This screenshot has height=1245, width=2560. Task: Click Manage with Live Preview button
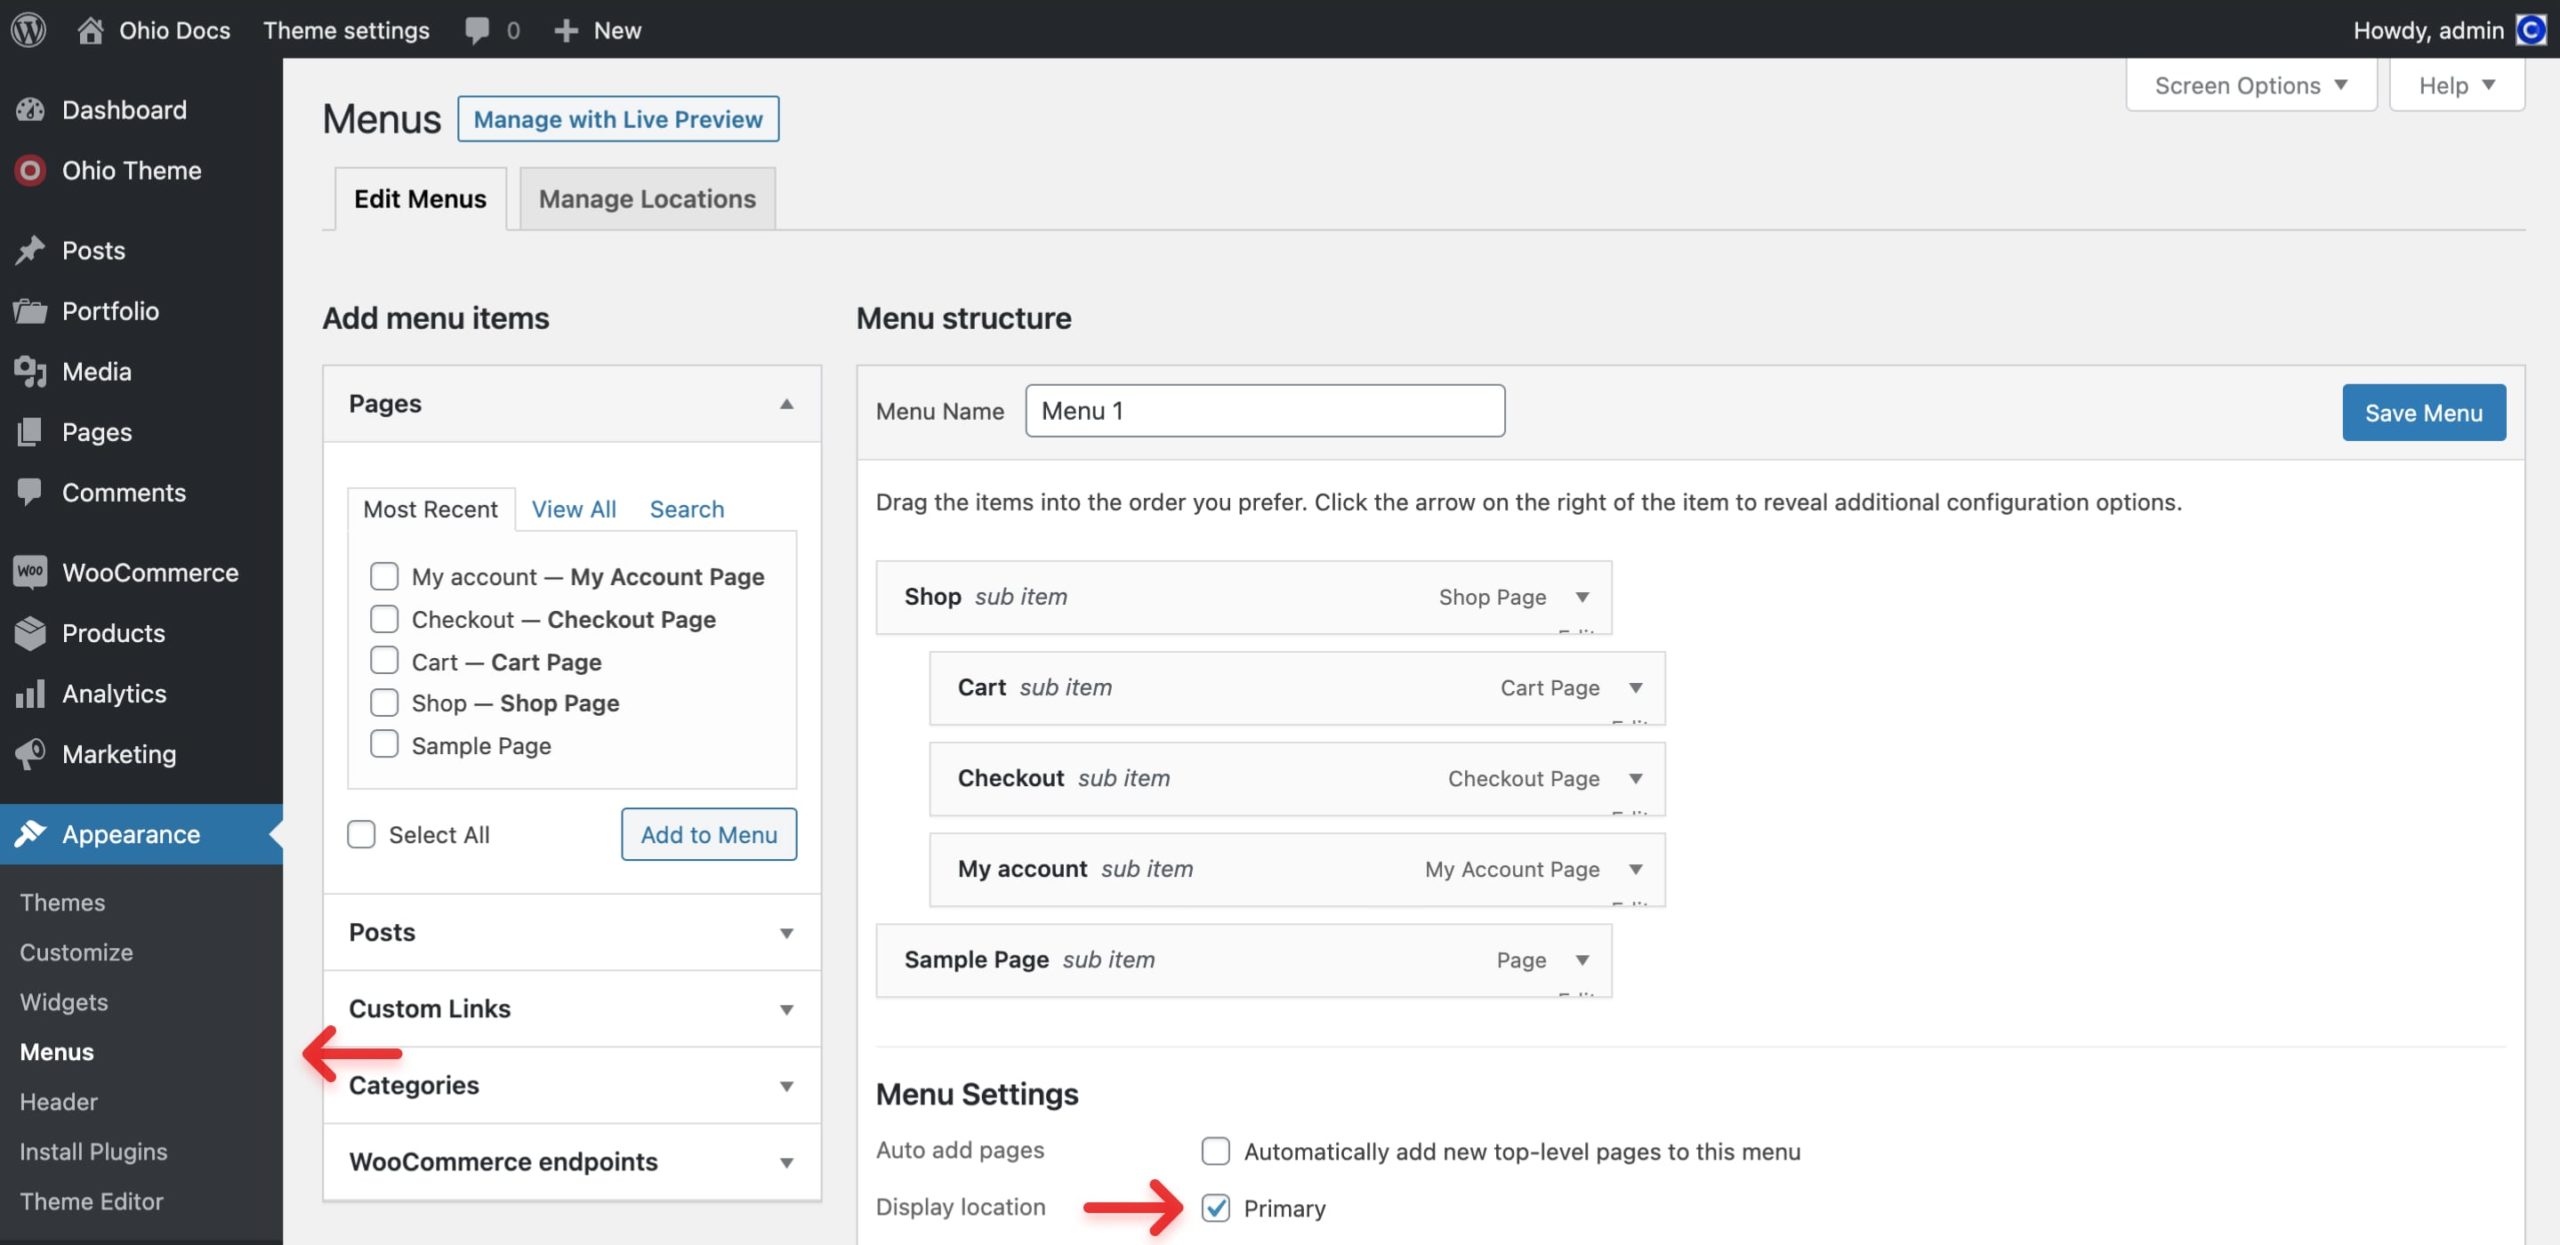618,119
